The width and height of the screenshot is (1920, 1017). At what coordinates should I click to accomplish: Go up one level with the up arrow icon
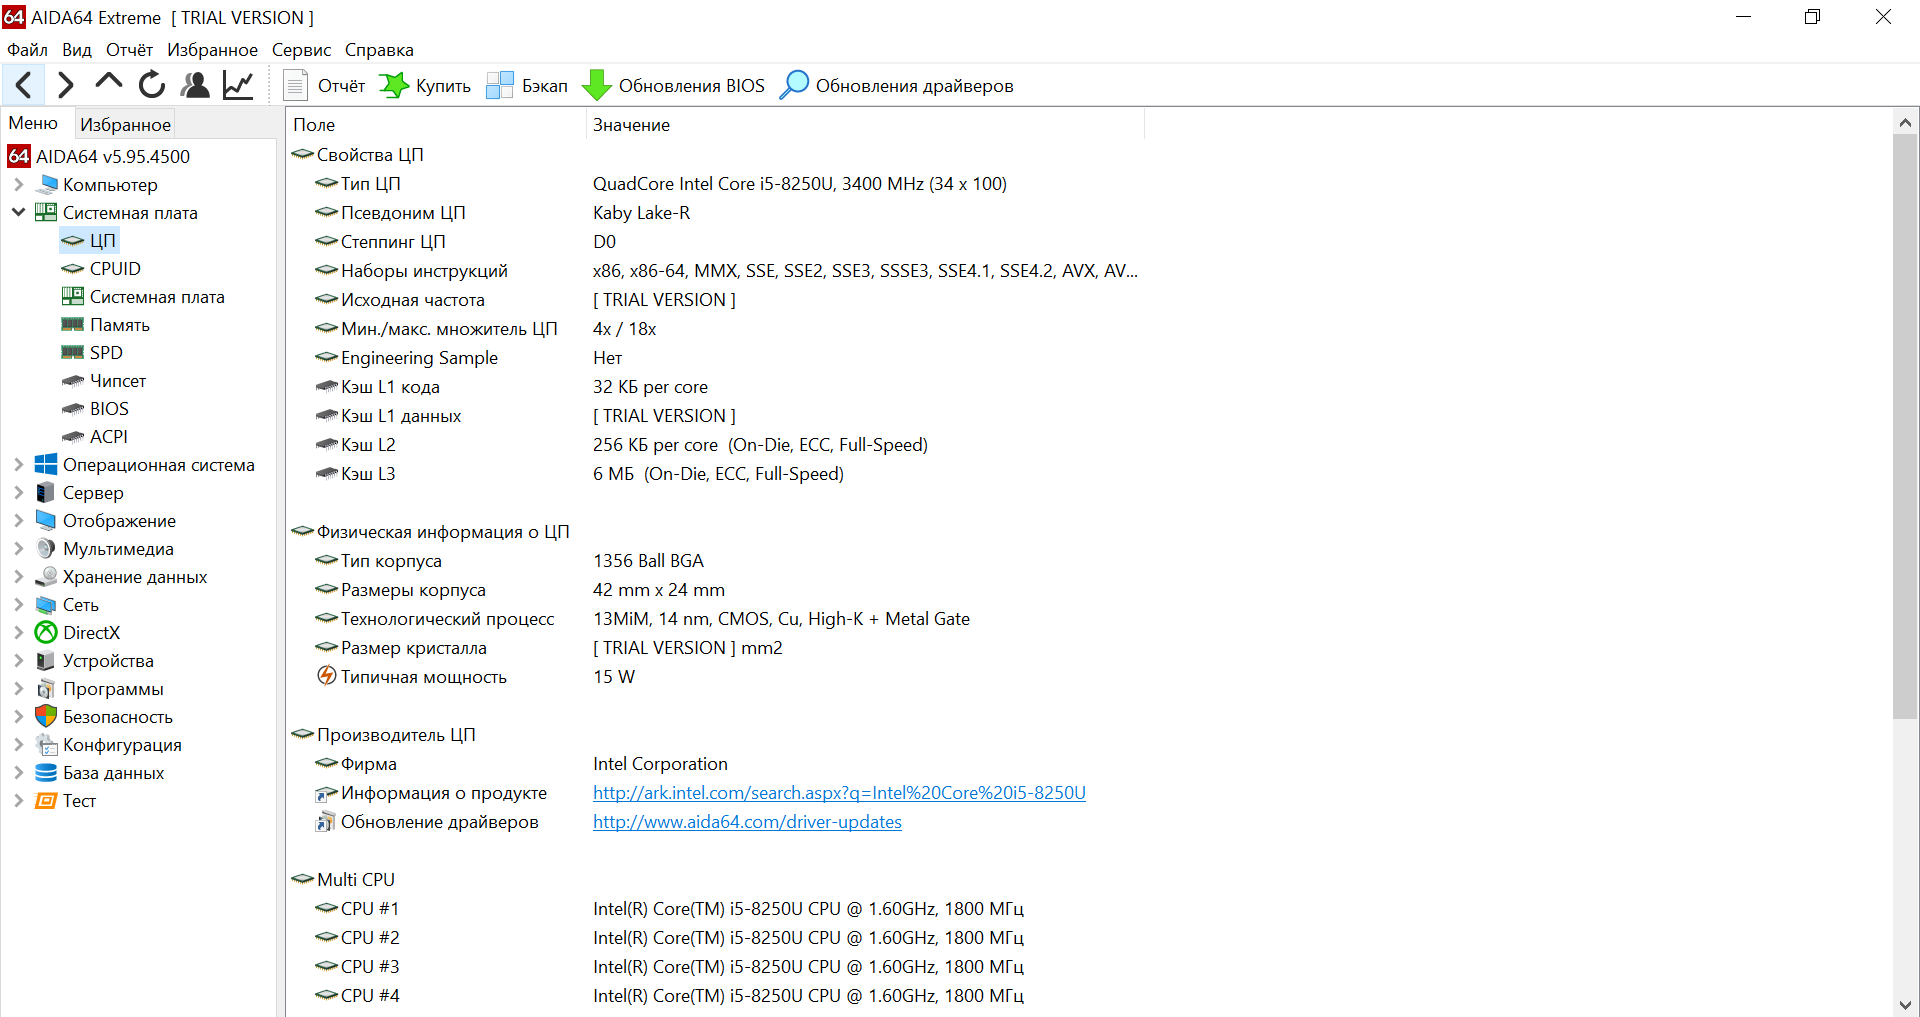[x=108, y=82]
